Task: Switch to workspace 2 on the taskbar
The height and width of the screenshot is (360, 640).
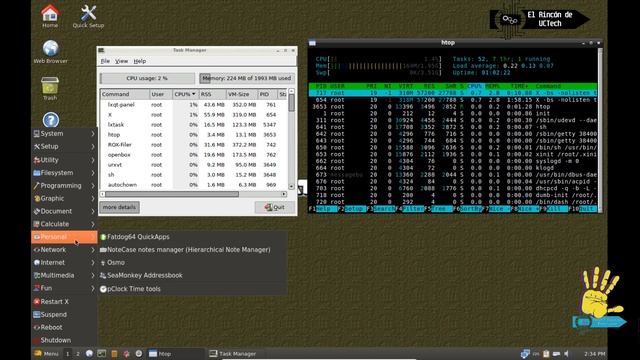Action: coord(78,353)
